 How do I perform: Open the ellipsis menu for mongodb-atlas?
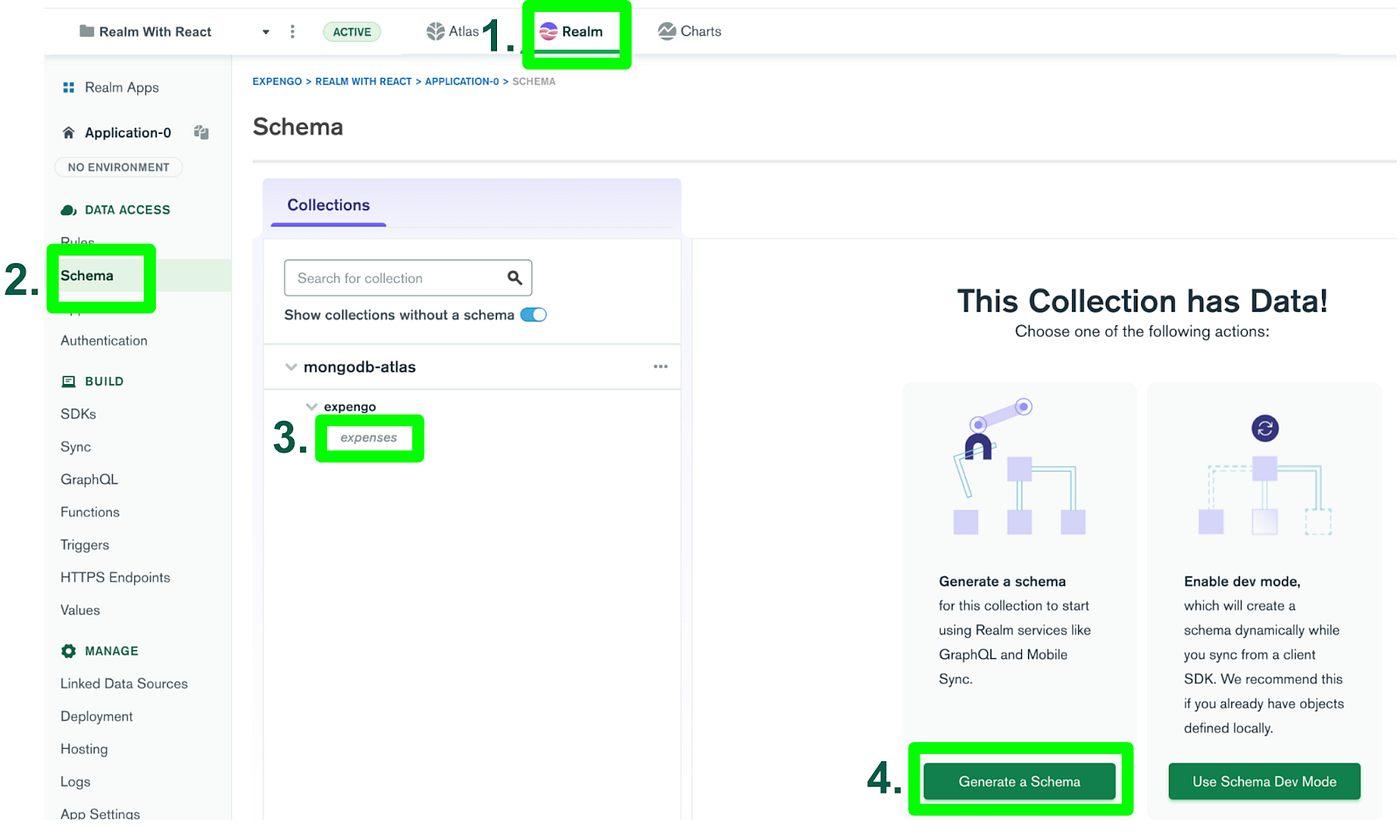(x=660, y=366)
